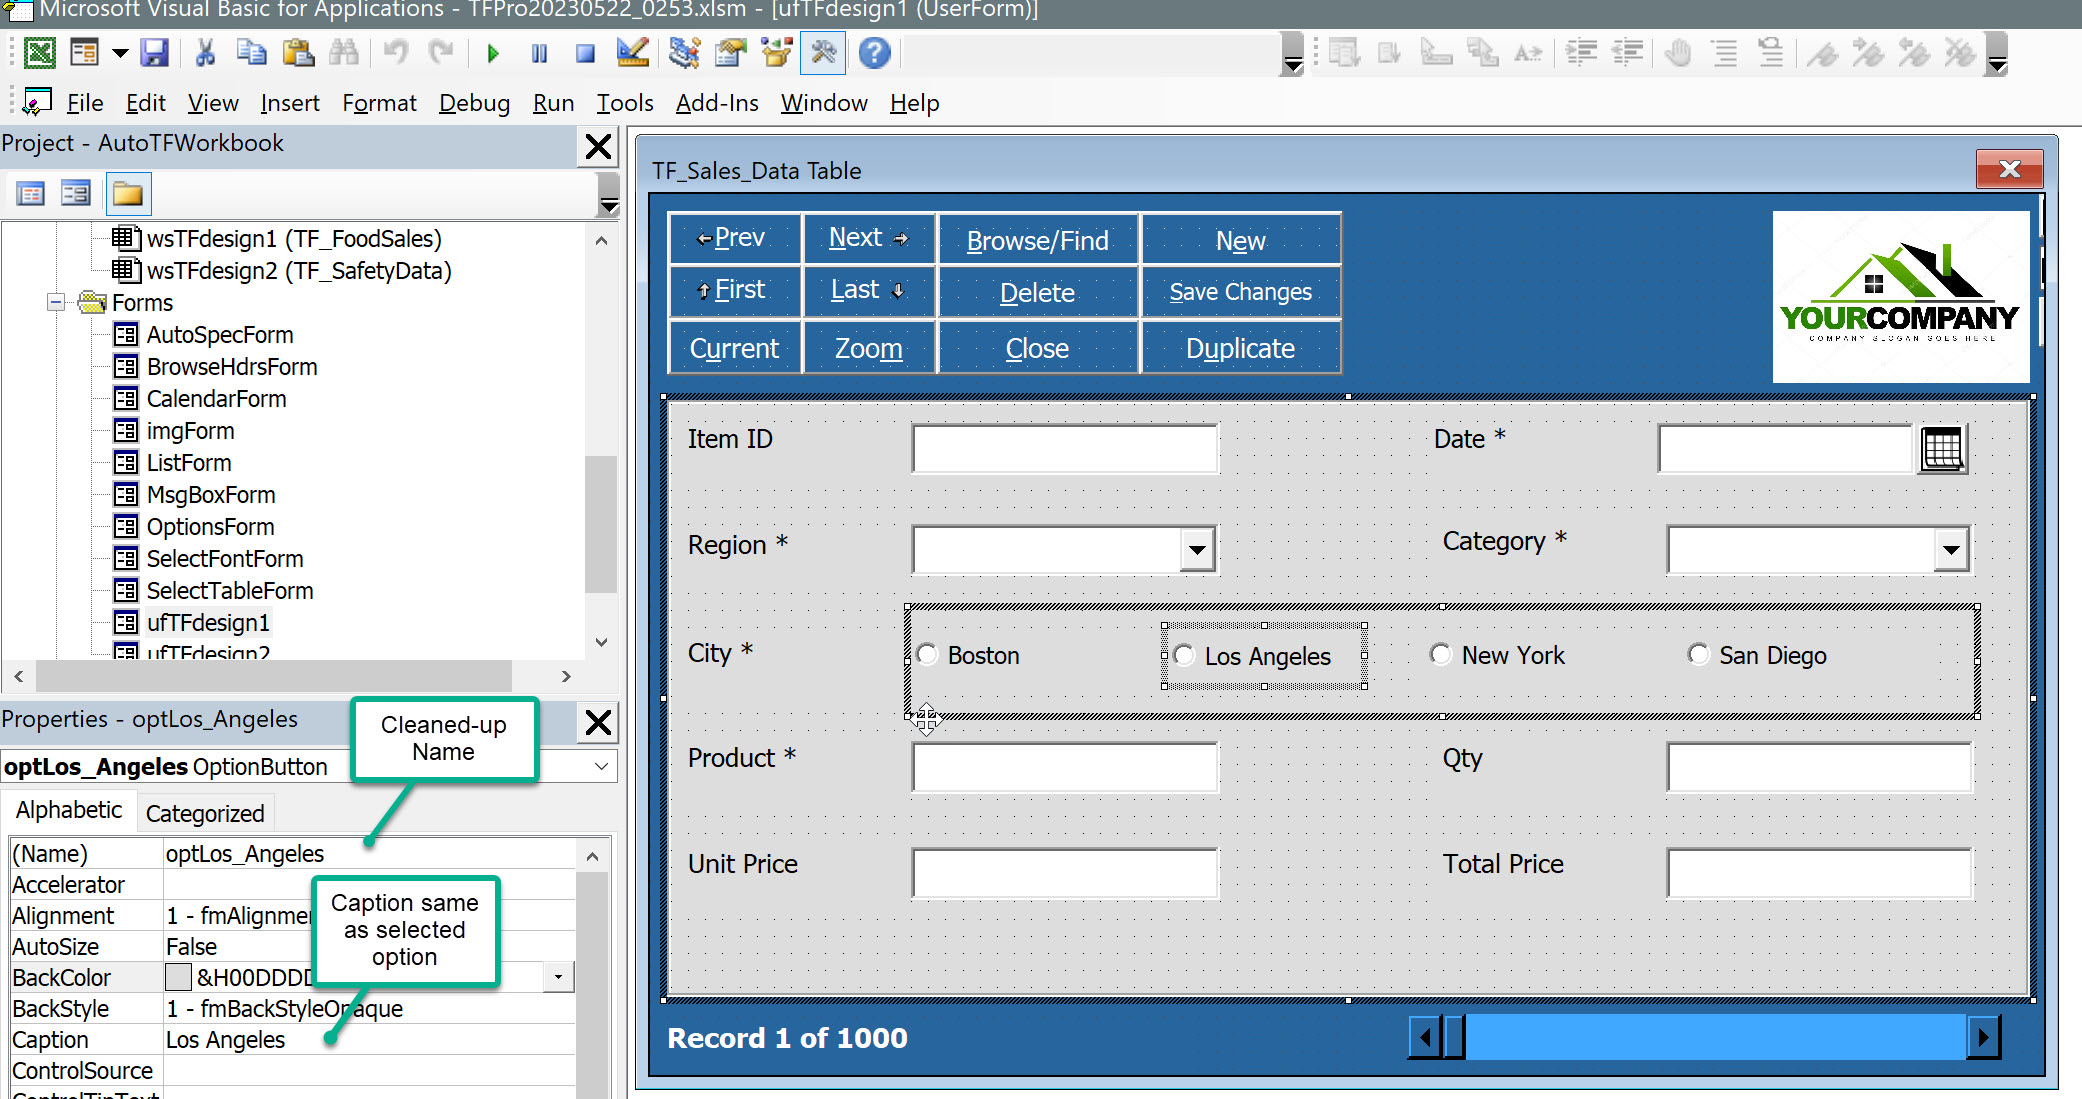2082x1099 pixels.
Task: Switch to the Categorized properties tab
Action: pos(205,813)
